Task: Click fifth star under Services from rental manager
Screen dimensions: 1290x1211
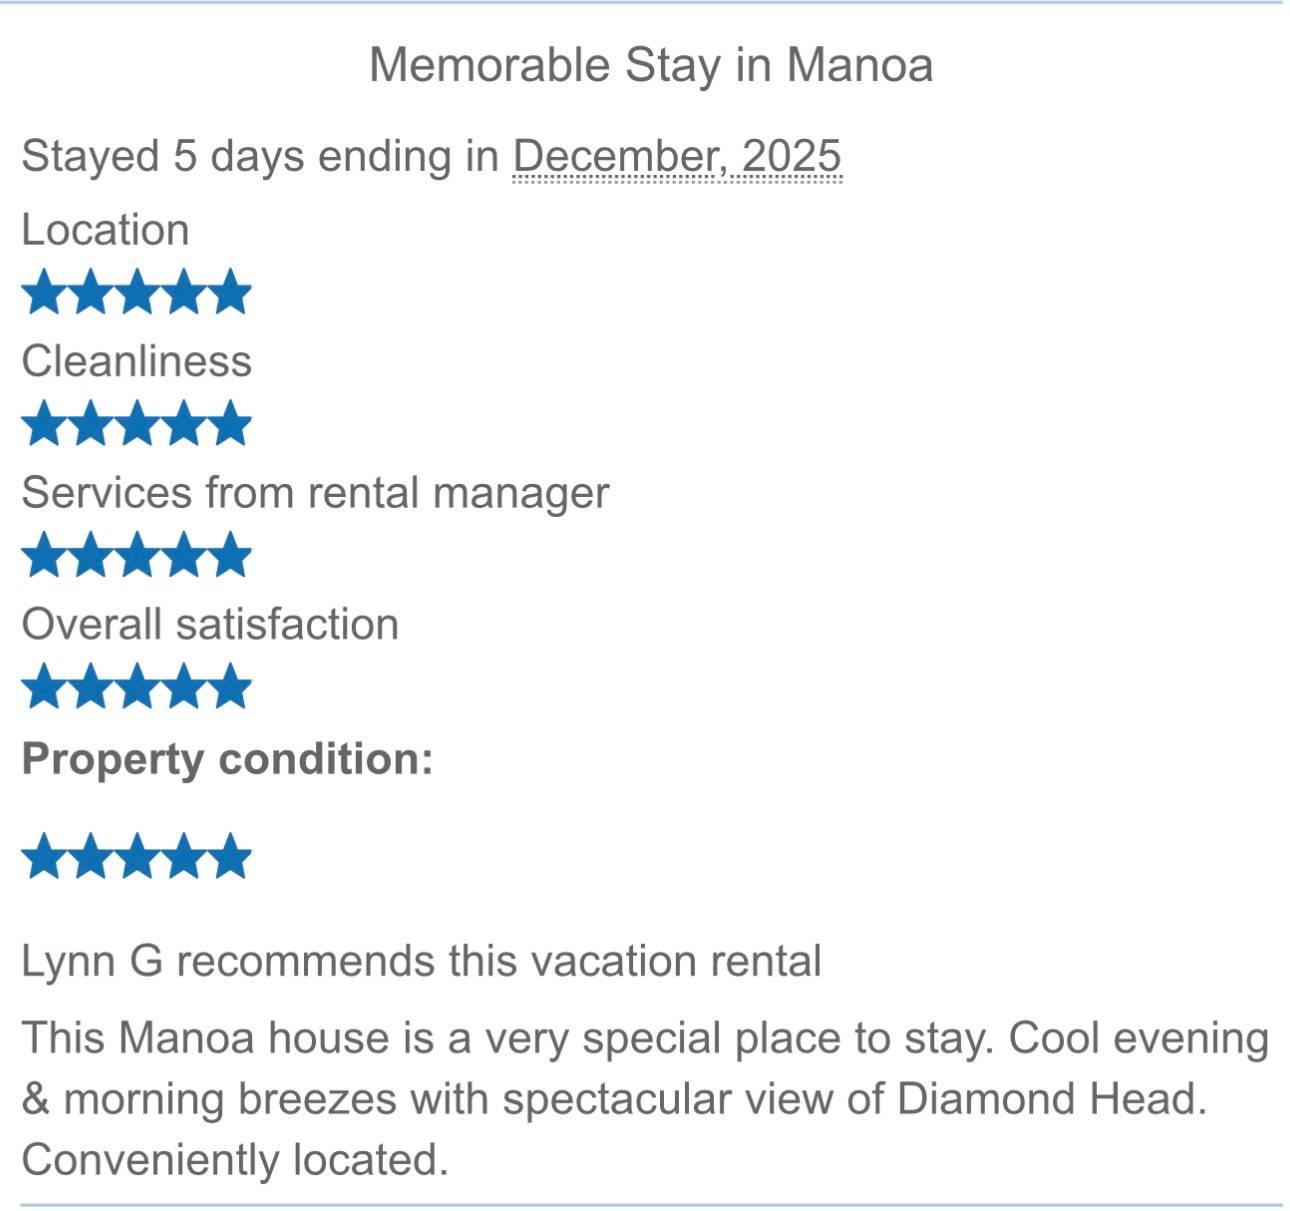Action: point(231,555)
